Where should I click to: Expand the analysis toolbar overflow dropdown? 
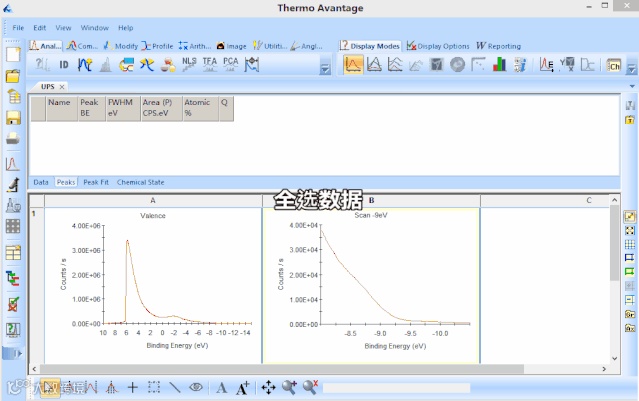pos(325,69)
